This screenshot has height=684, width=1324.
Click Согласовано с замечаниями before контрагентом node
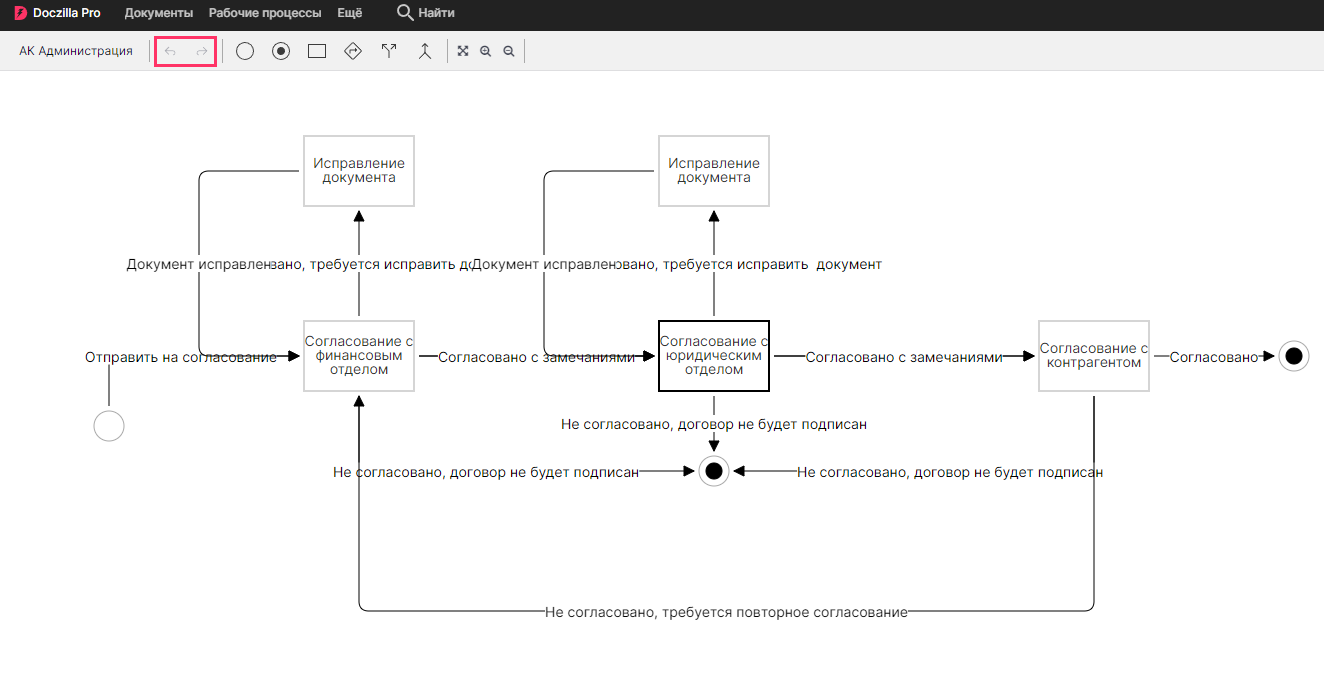pos(904,357)
